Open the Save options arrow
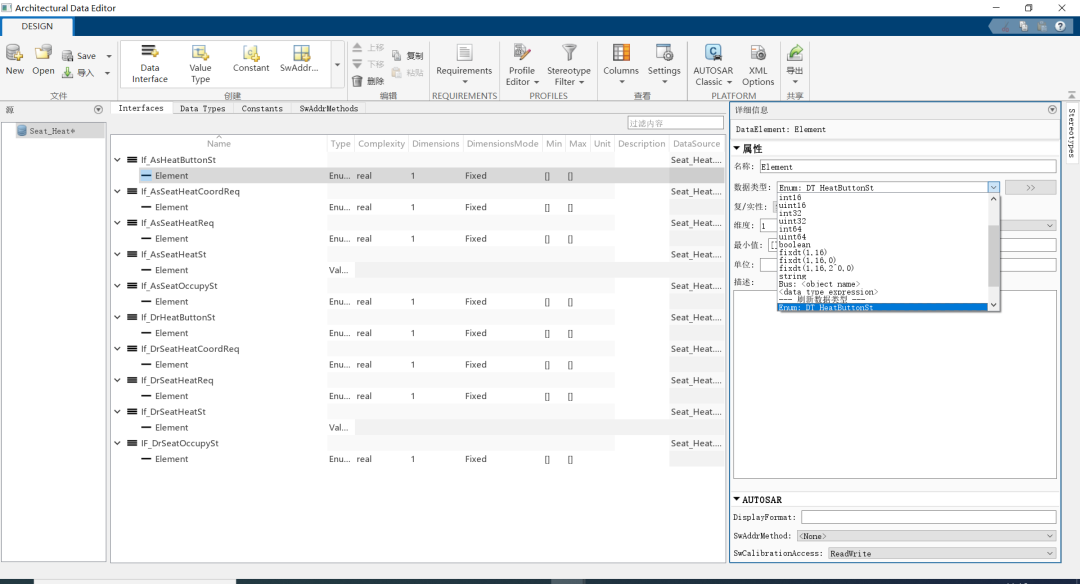 [109, 56]
